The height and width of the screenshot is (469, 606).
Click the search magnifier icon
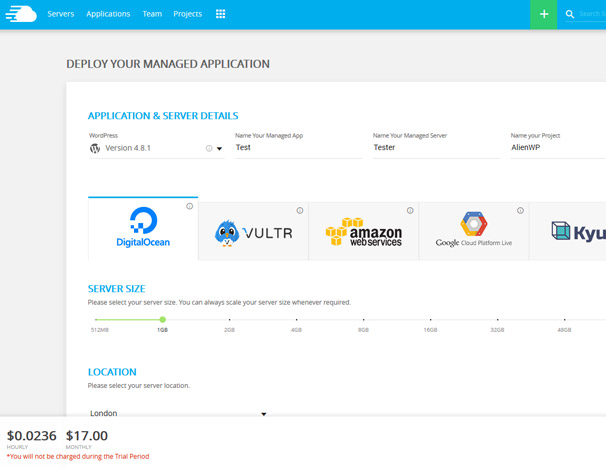570,14
